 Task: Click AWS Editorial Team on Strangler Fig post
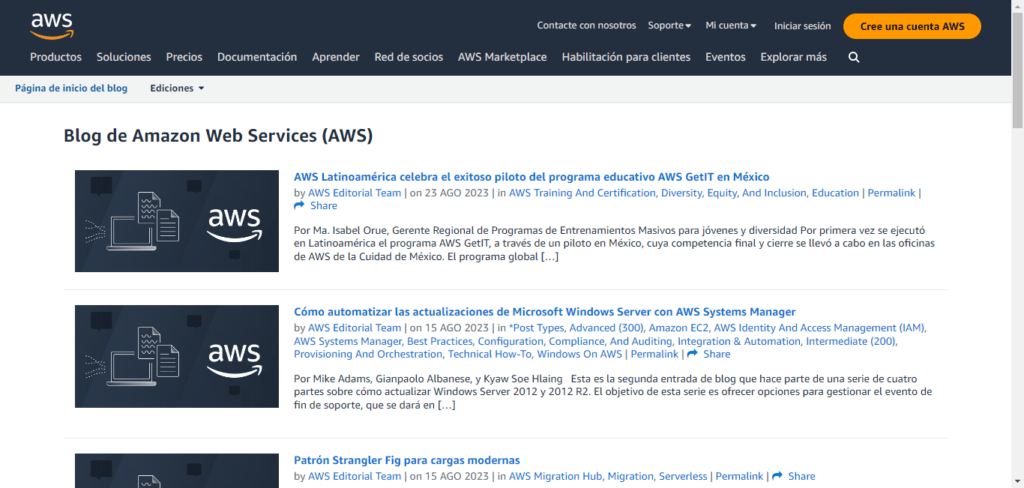tap(355, 476)
